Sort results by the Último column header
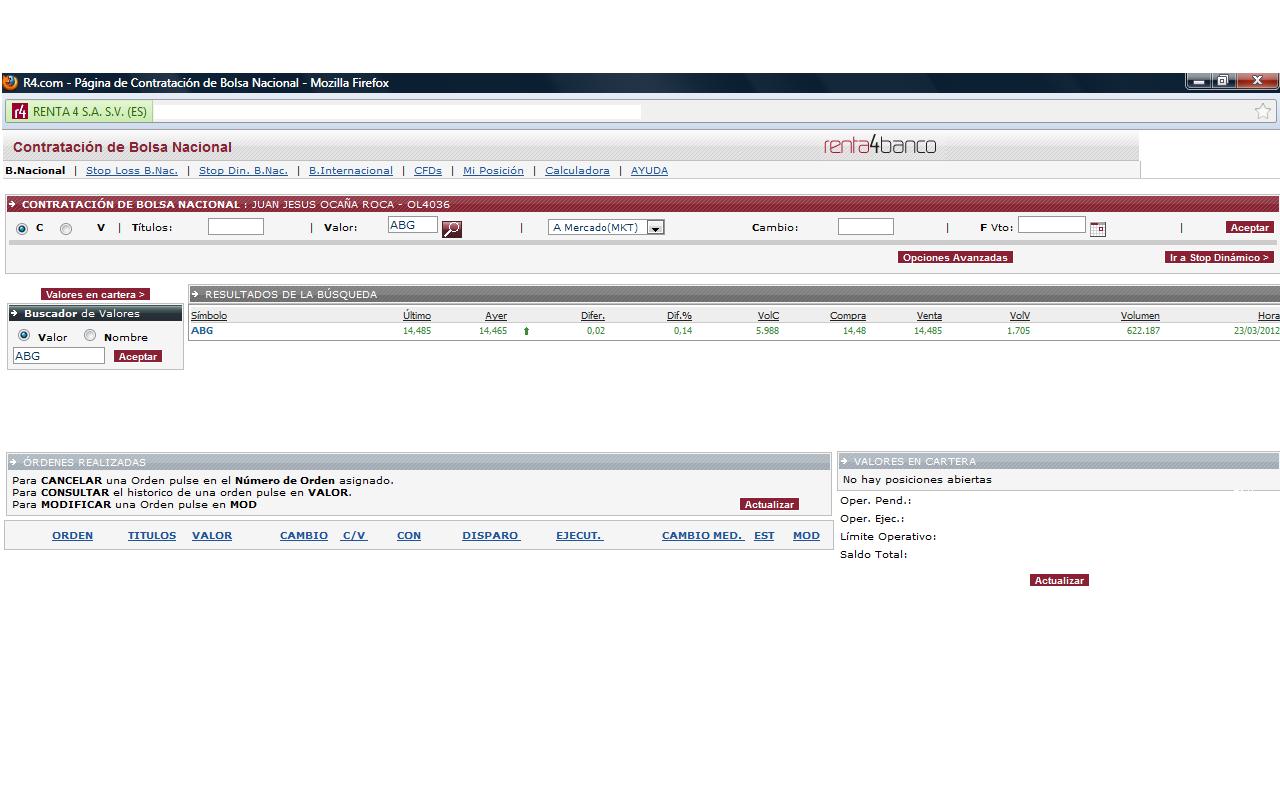The image size is (1280, 800). point(417,316)
